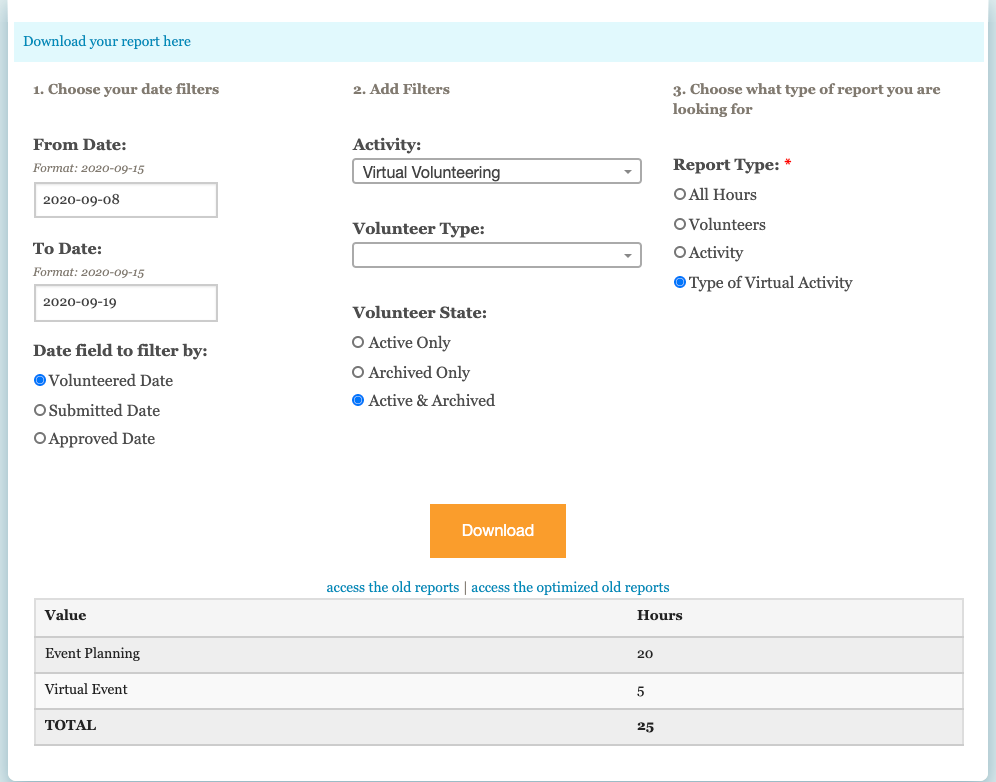Open 'access the optimized old reports' link
This screenshot has width=996, height=782.
(570, 587)
